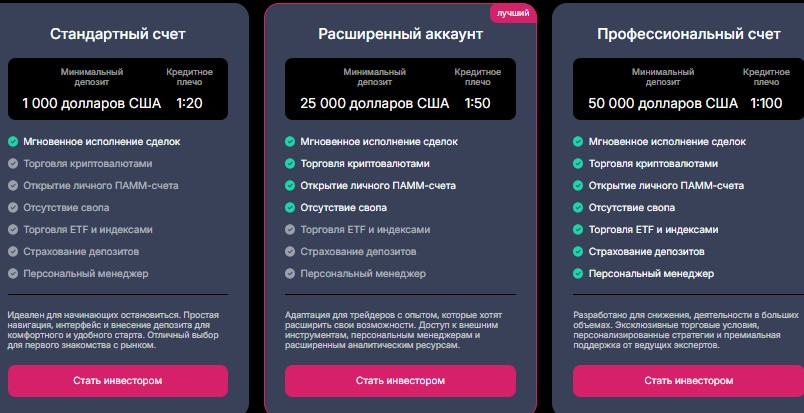Click green check beside Персональный менеджер in Профессиональный счет
The image size is (804, 413).
click(578, 274)
